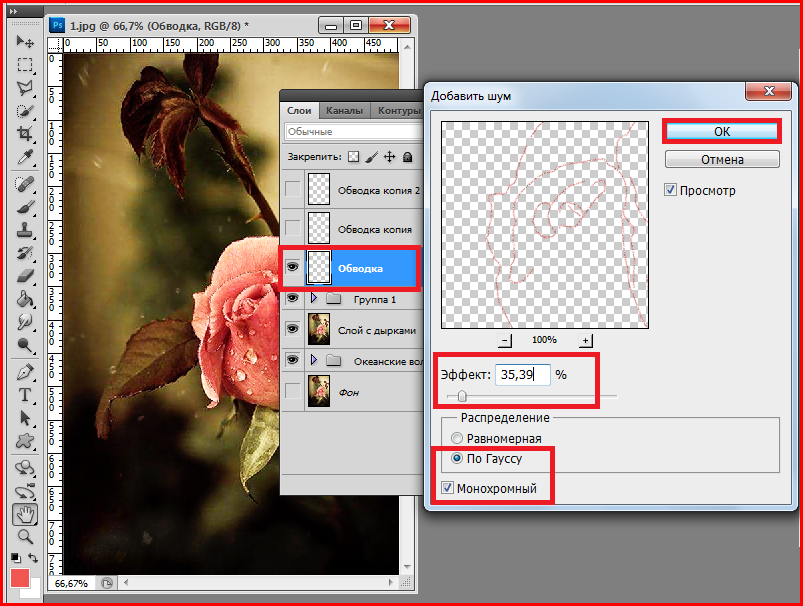Expand the Океанские волны group triangle
This screenshot has width=803, height=606.
point(314,360)
